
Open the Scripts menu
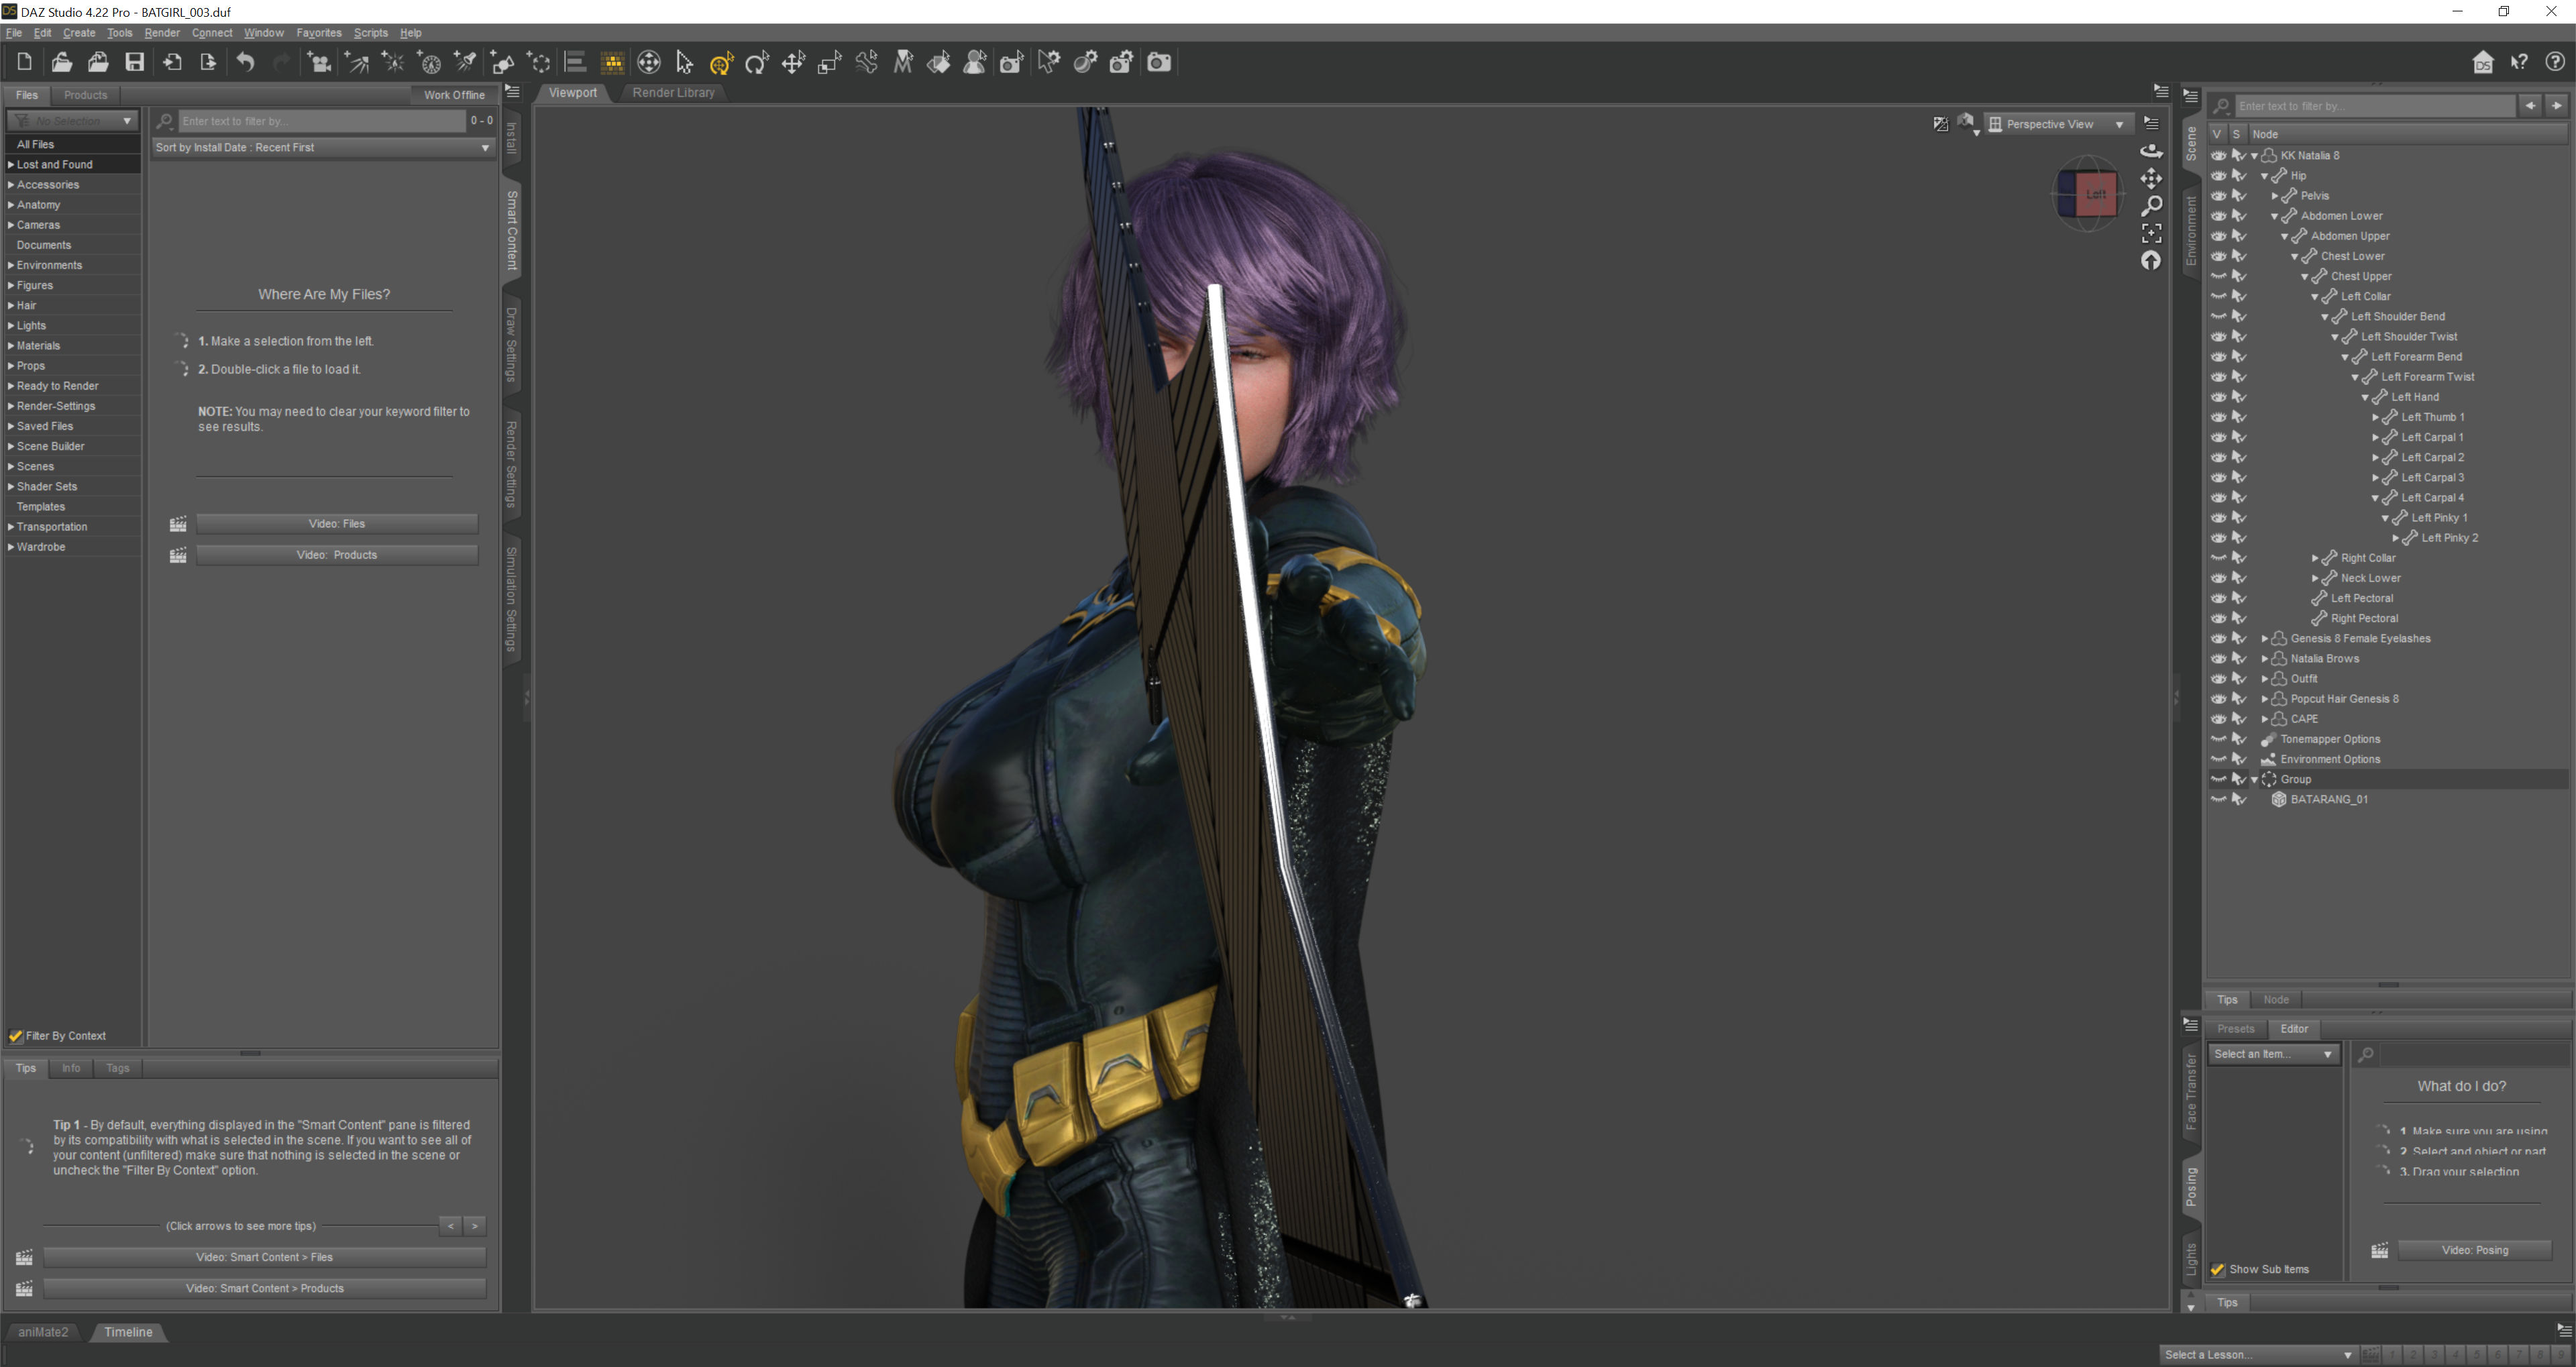(370, 32)
